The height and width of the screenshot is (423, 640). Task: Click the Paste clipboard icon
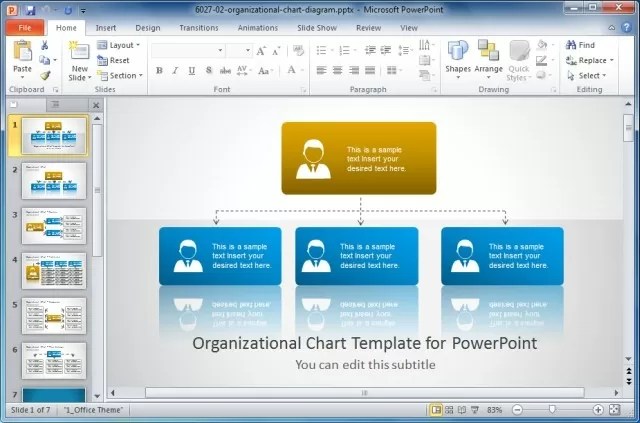click(22, 51)
